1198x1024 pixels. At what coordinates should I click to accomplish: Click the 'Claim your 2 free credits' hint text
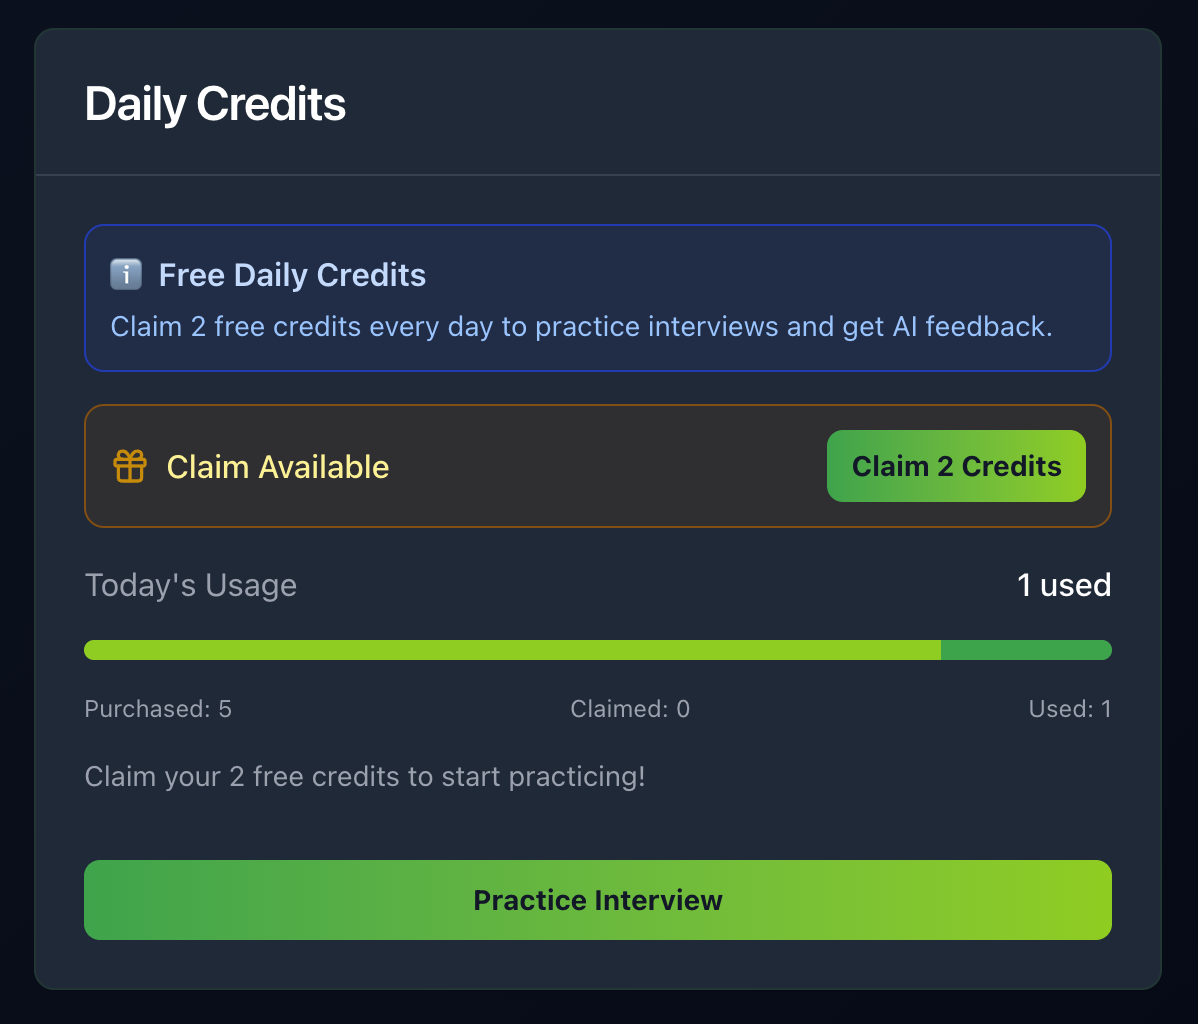[x=365, y=776]
